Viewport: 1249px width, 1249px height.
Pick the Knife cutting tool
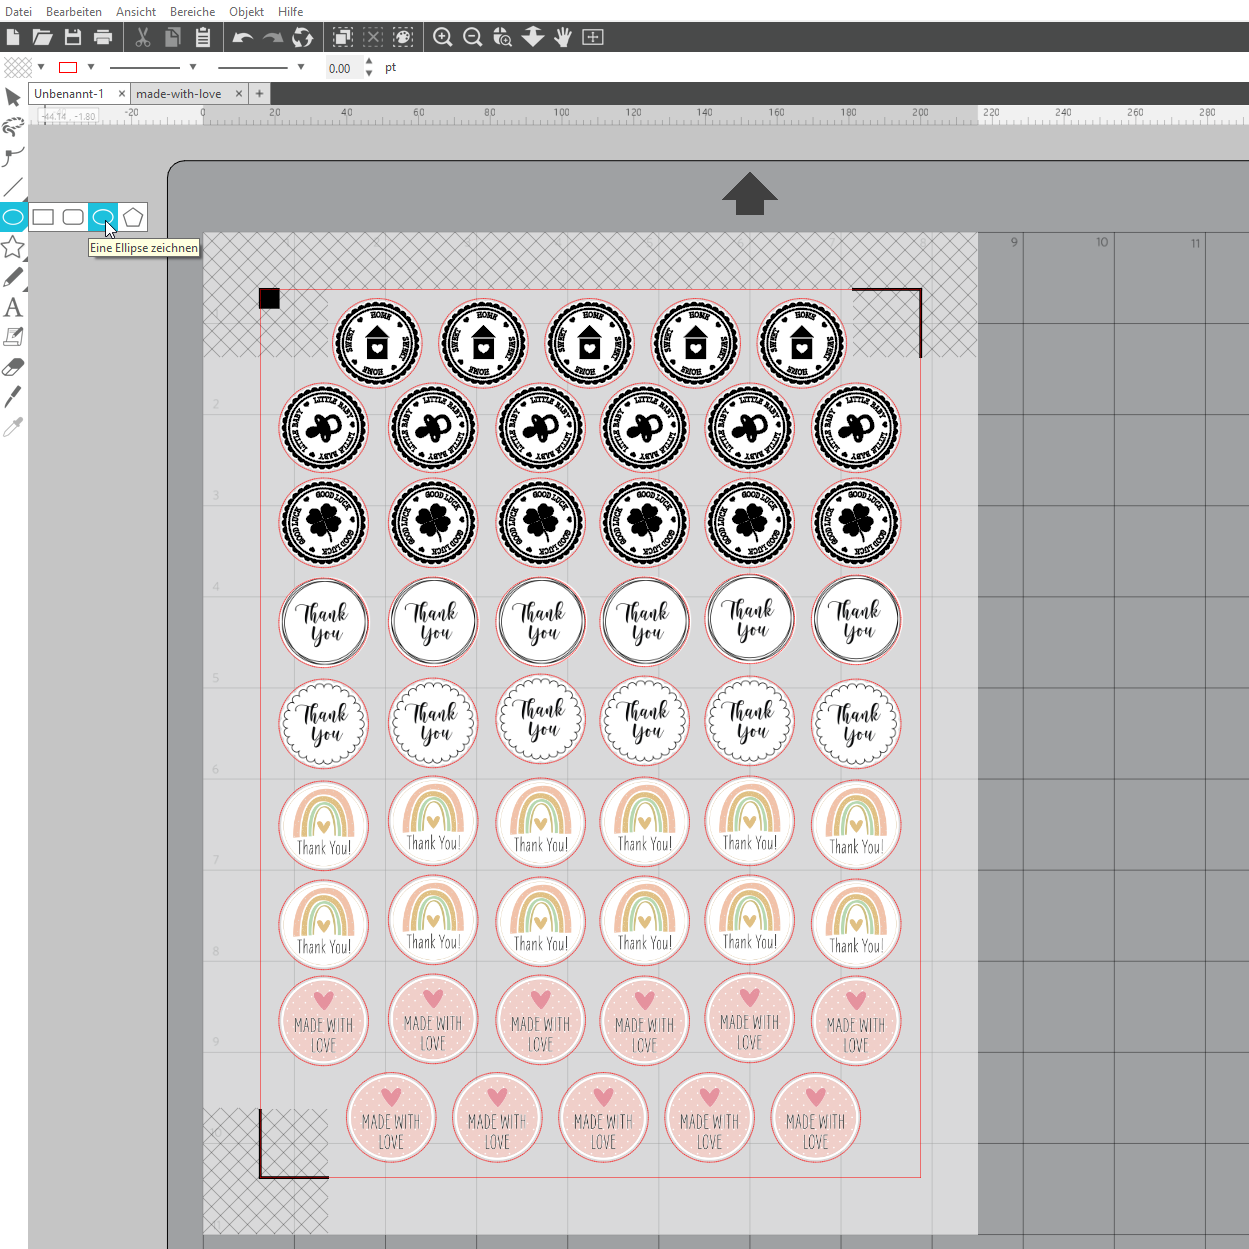13,397
